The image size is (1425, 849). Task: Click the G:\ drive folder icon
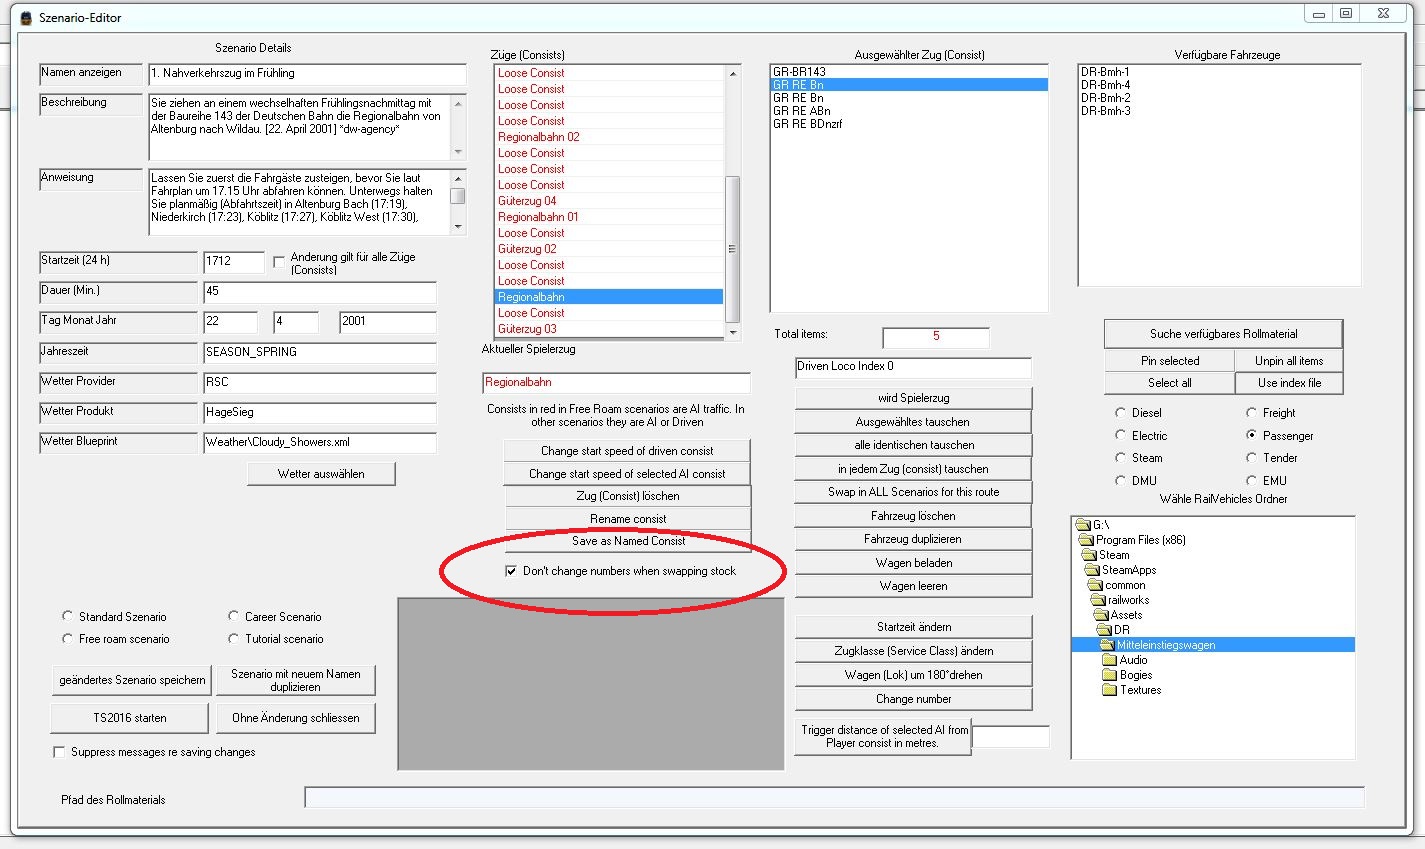pos(1082,525)
